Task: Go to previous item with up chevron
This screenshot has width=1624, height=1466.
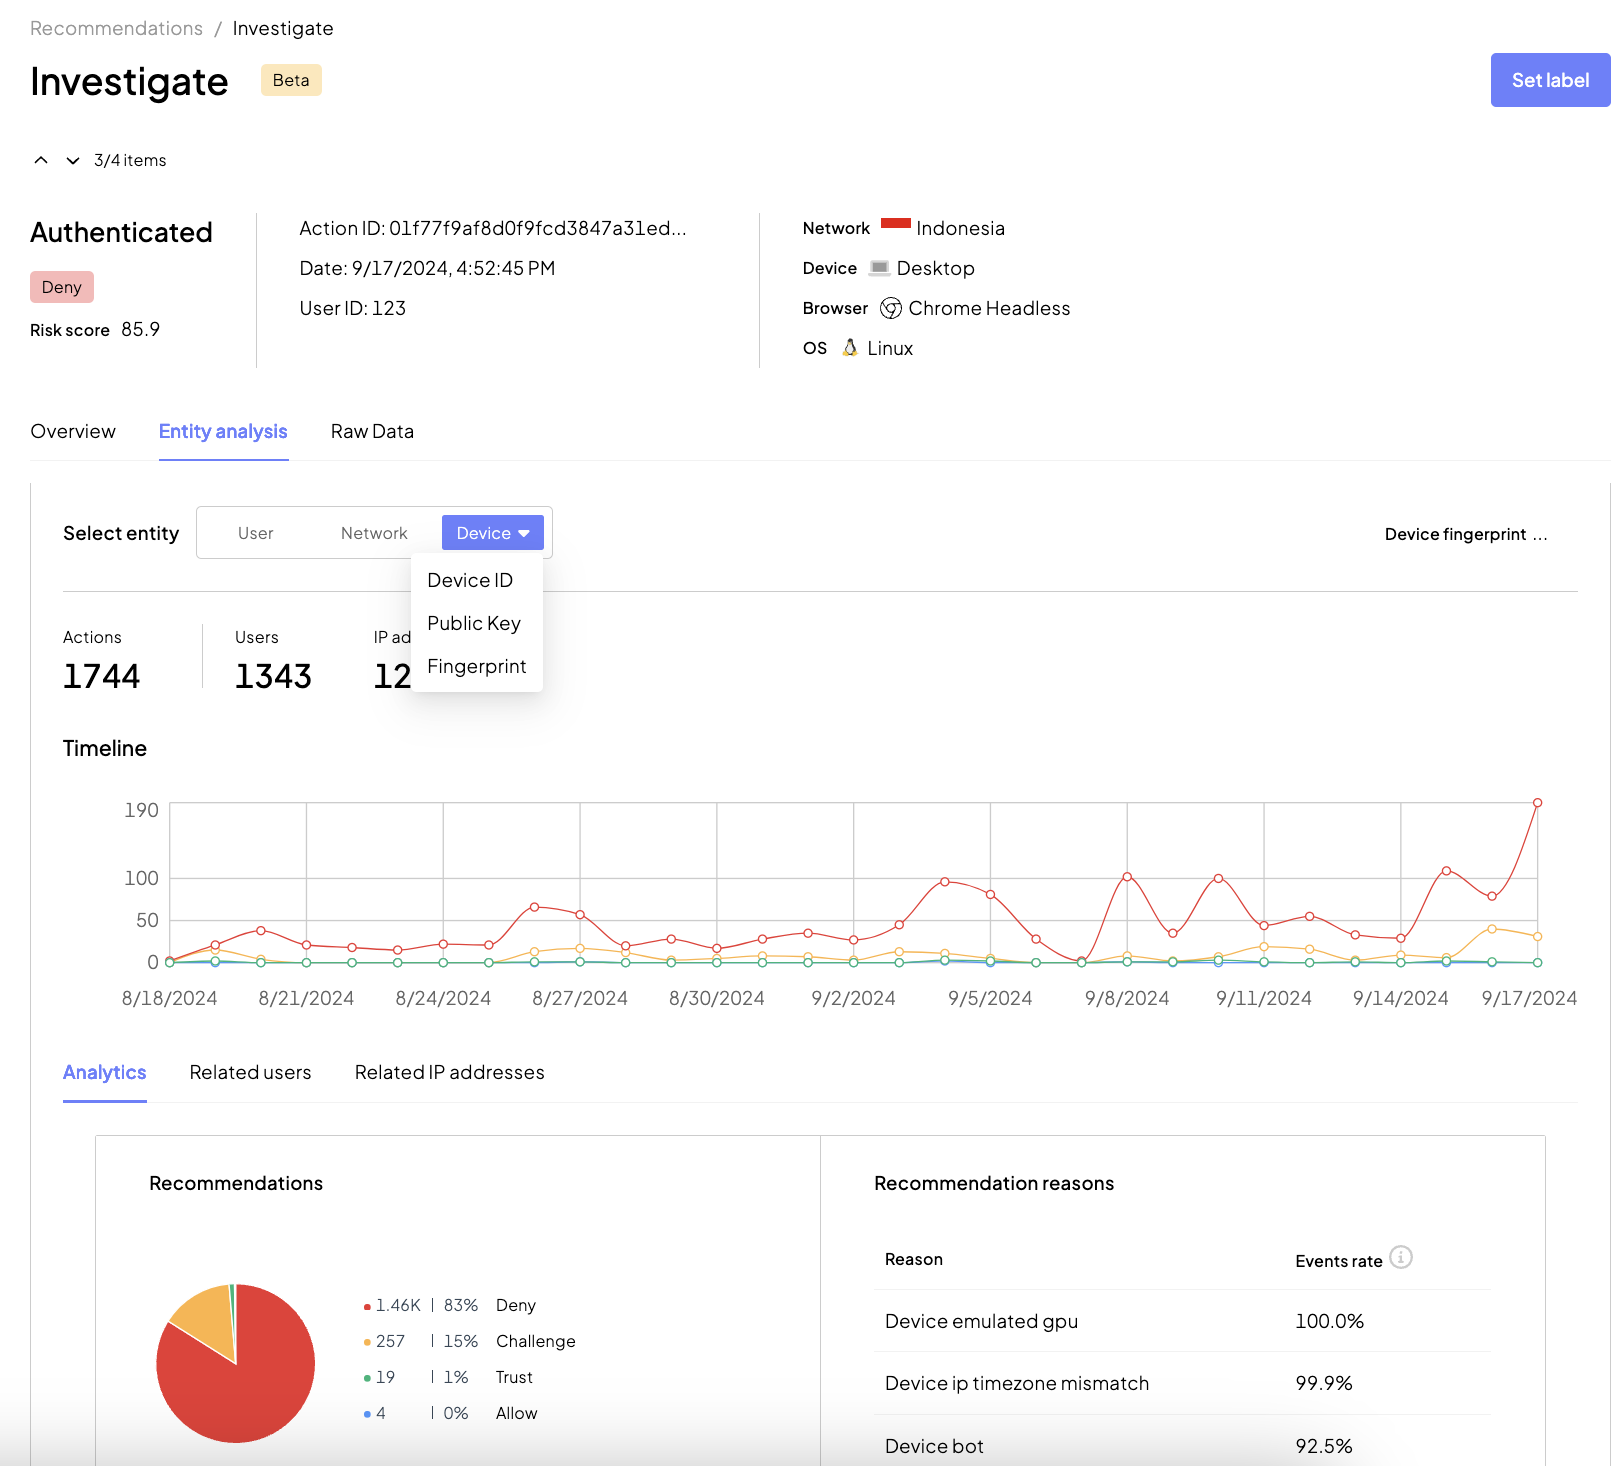Action: click(41, 160)
